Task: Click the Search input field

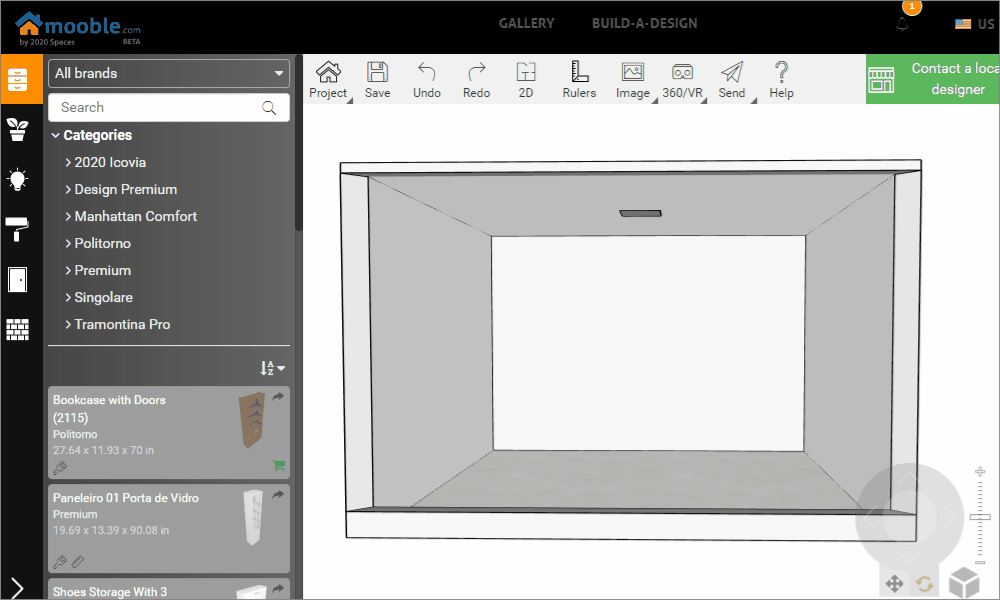Action: tap(168, 108)
